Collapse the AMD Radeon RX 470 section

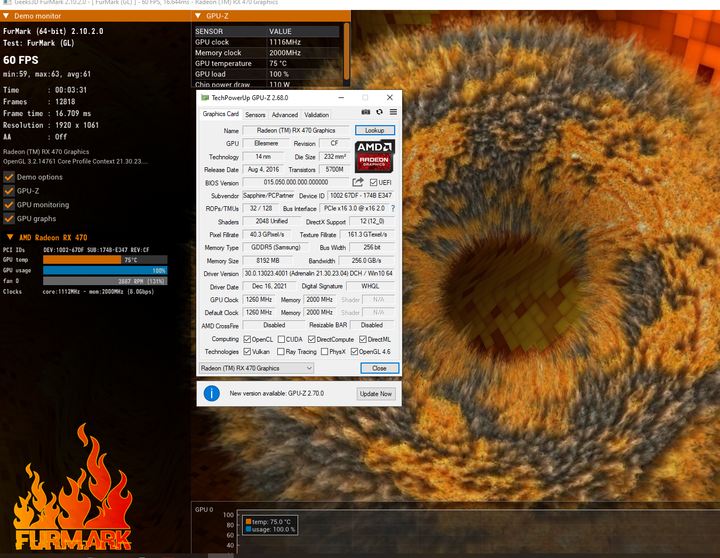coord(10,237)
